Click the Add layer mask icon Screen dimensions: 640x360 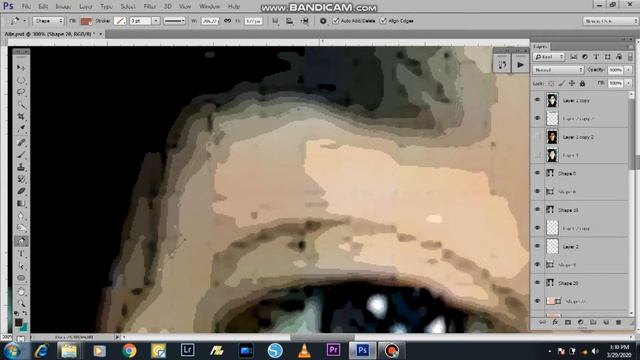point(567,322)
